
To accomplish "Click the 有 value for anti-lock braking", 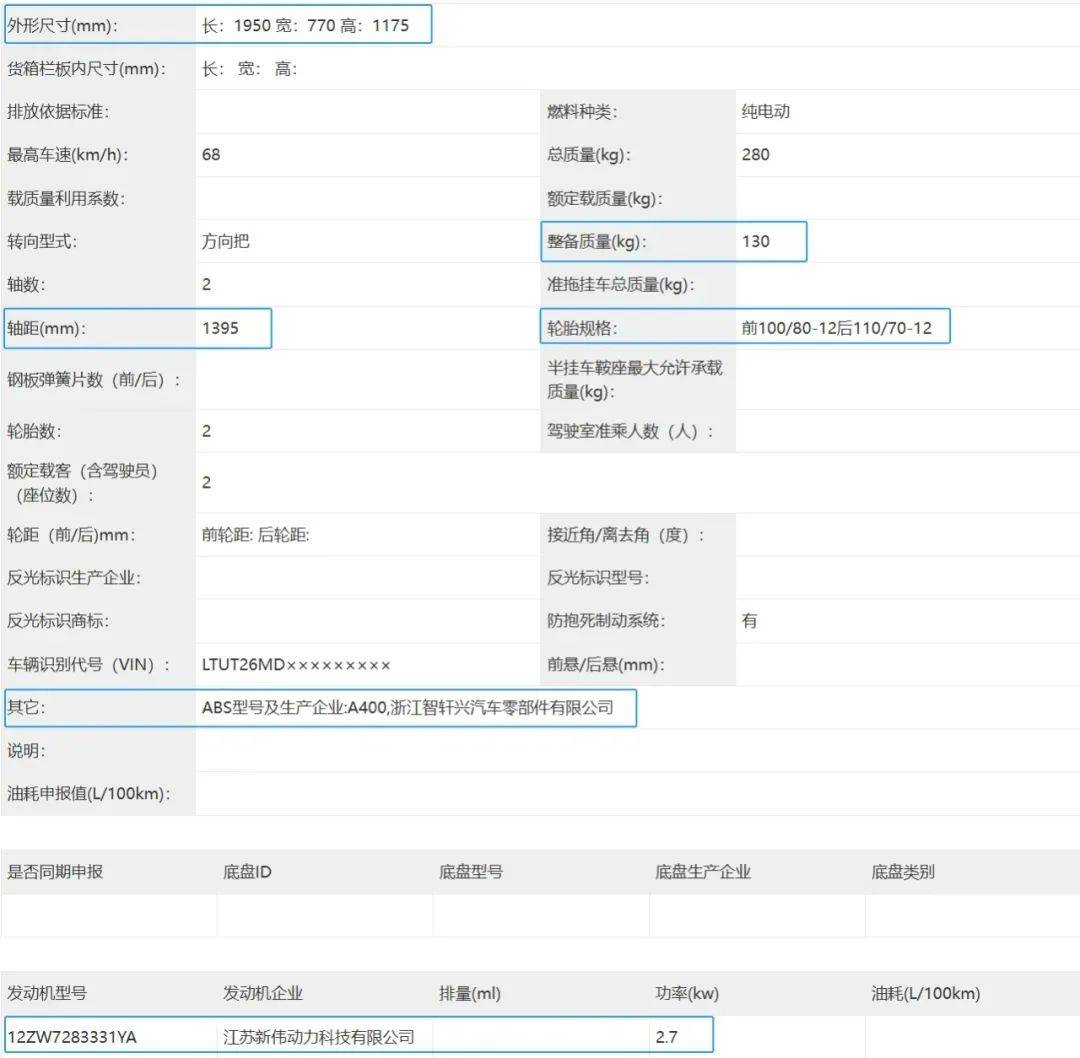I will tap(749, 621).
